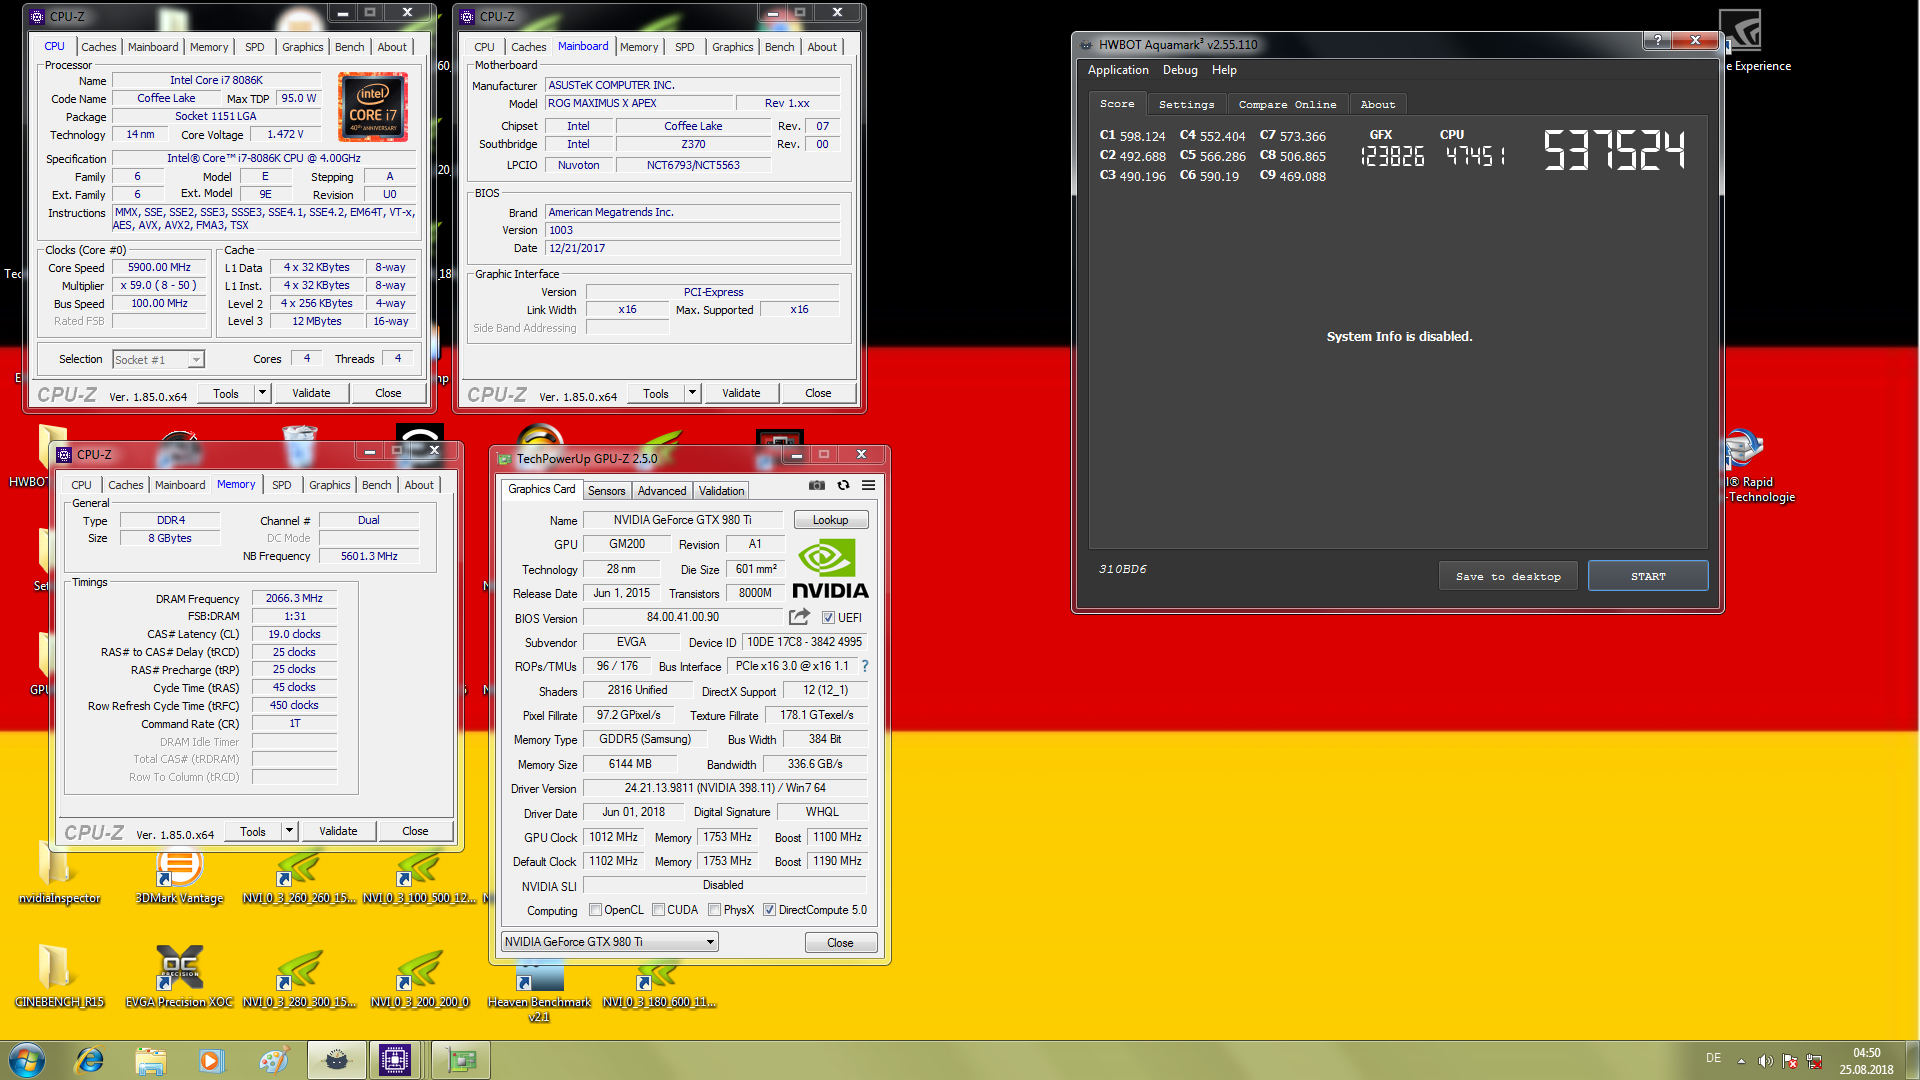This screenshot has height=1080, width=1920.
Task: Open Paint from the taskbar
Action: pyautogui.click(x=273, y=1060)
